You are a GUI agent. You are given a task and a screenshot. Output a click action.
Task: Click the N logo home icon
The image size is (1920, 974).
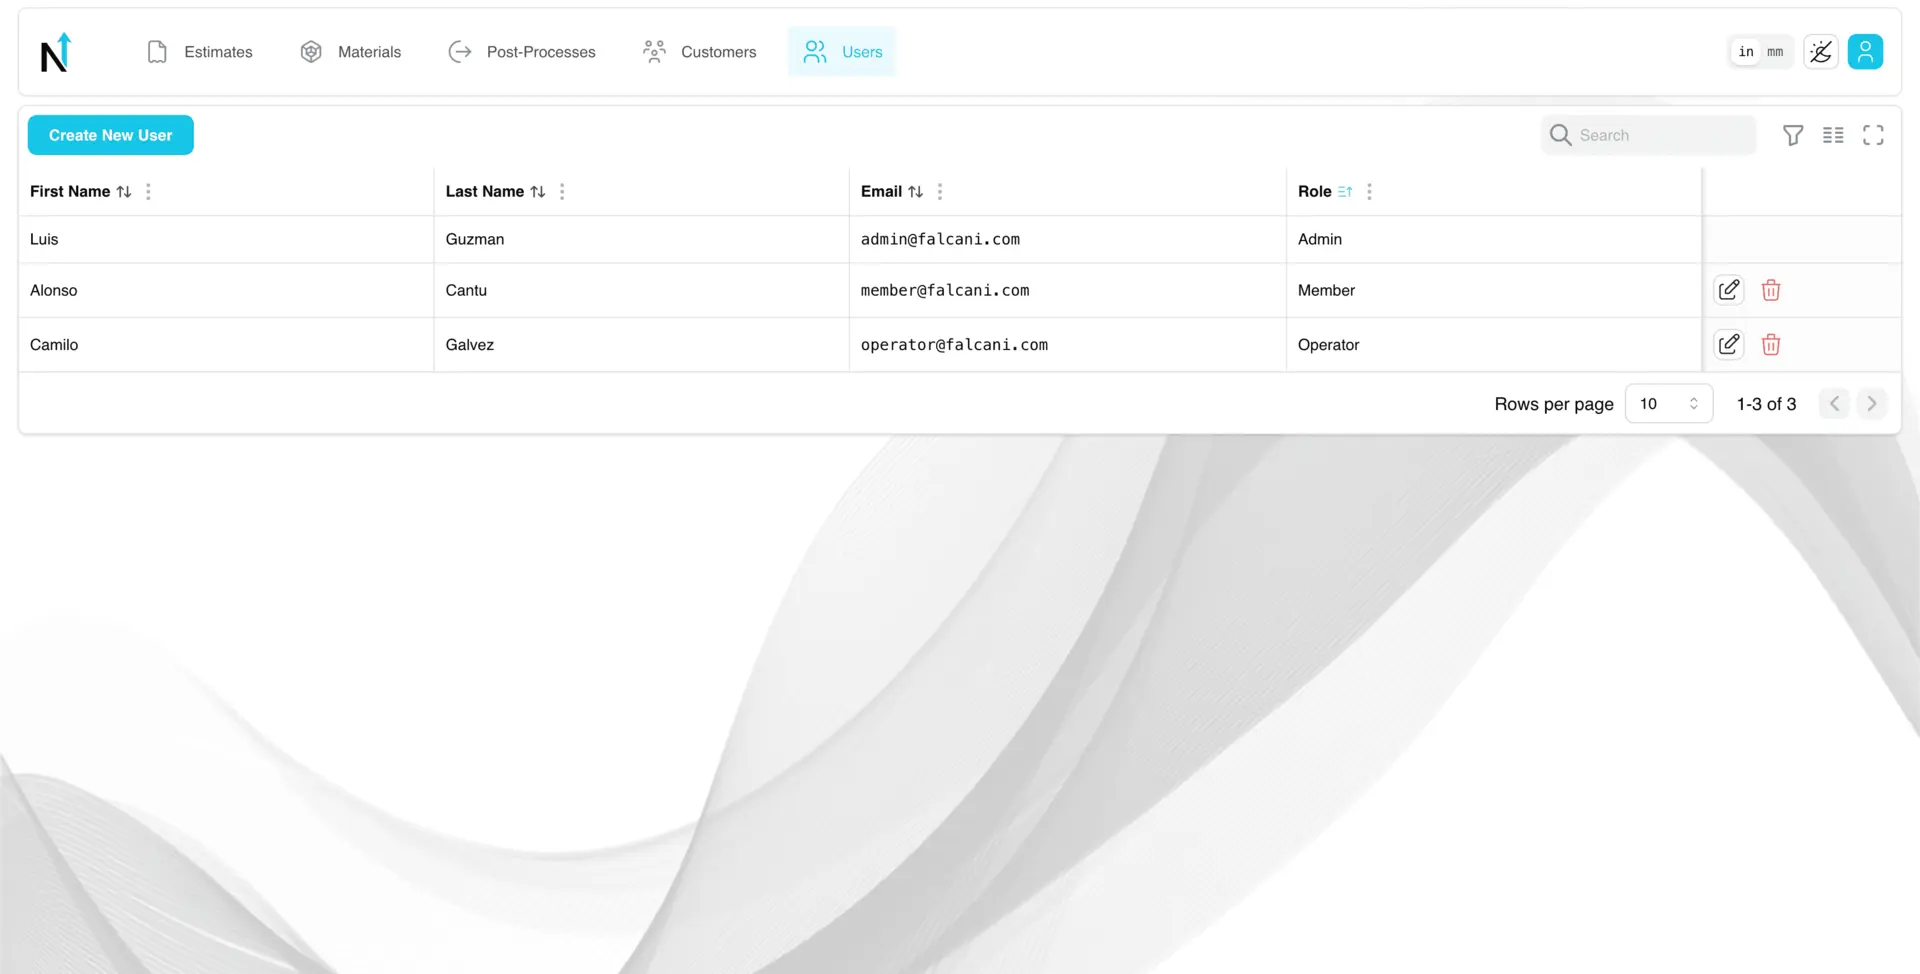56,53
